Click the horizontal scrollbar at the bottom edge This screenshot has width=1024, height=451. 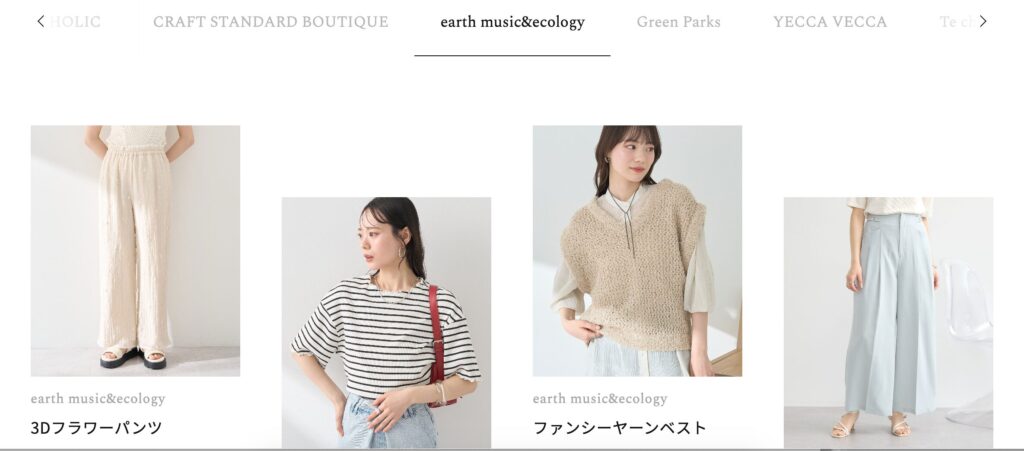coord(512,449)
